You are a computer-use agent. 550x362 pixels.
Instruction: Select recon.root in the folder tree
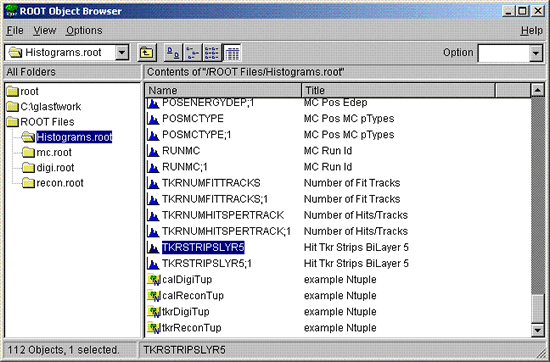[60, 183]
